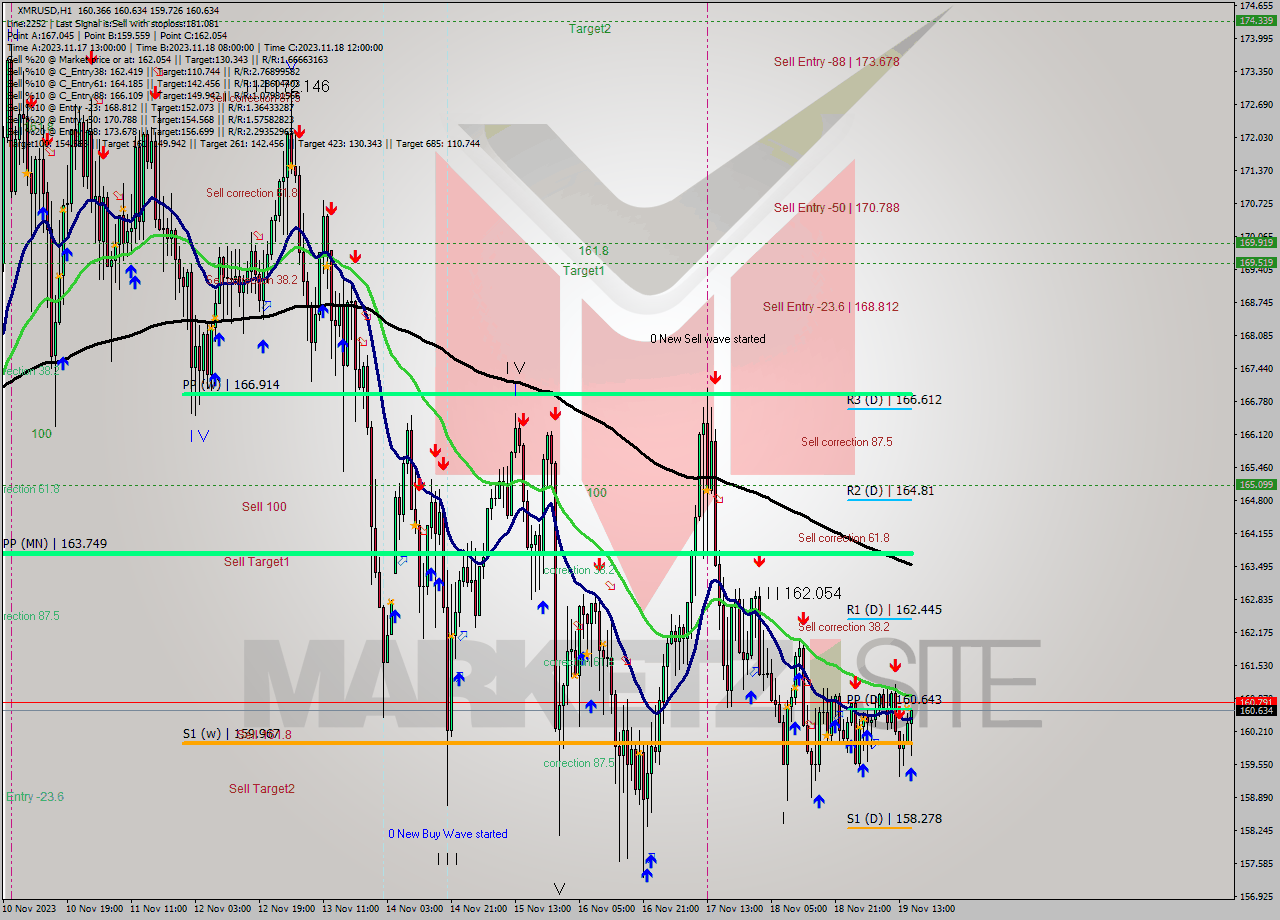This screenshot has width=1280, height=920.
Task: Click the green 169.919 price tag
Action: 1256,243
